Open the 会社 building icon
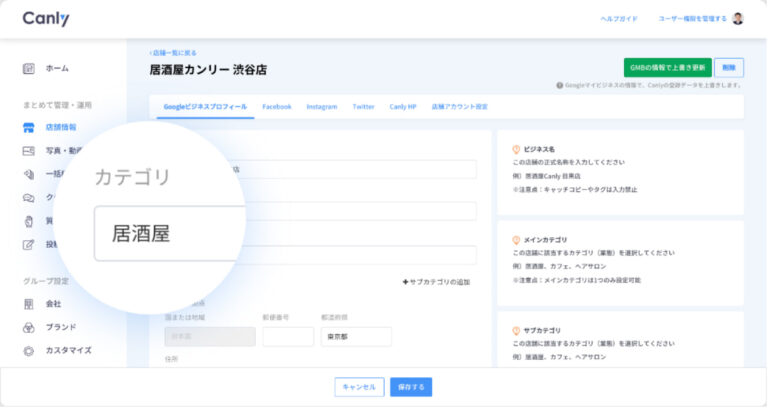Image resolution: width=768 pixels, height=408 pixels. click(x=29, y=303)
